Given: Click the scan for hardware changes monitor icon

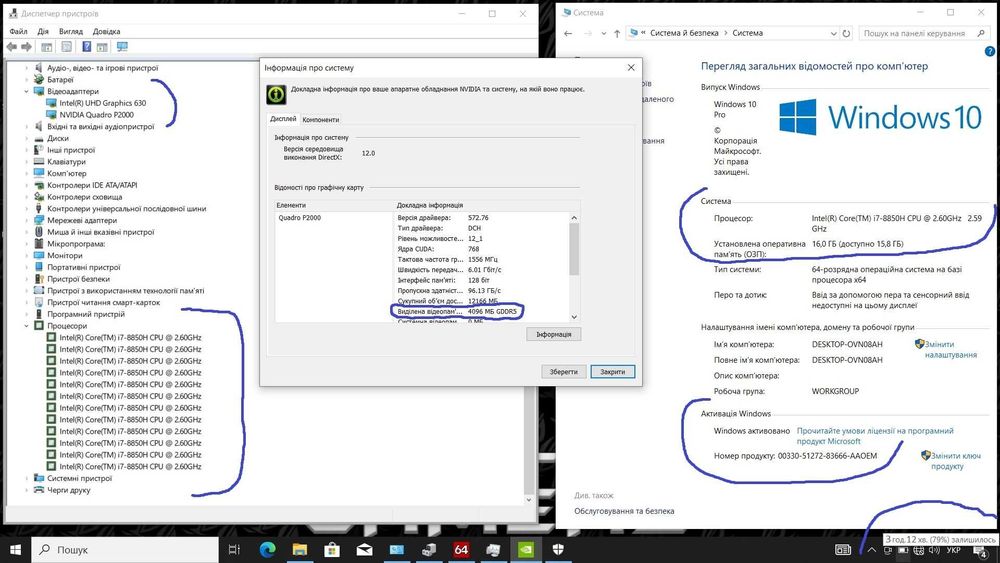Looking at the screenshot, I should 122,47.
